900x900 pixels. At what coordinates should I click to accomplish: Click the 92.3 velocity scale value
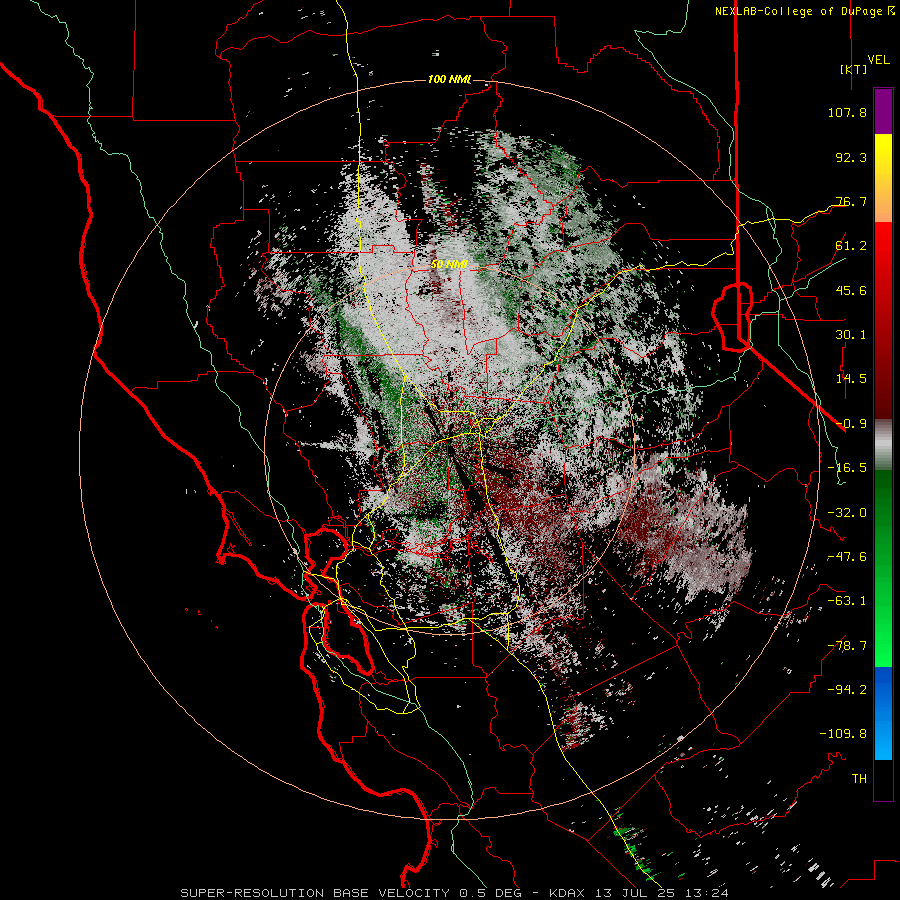pyautogui.click(x=851, y=157)
